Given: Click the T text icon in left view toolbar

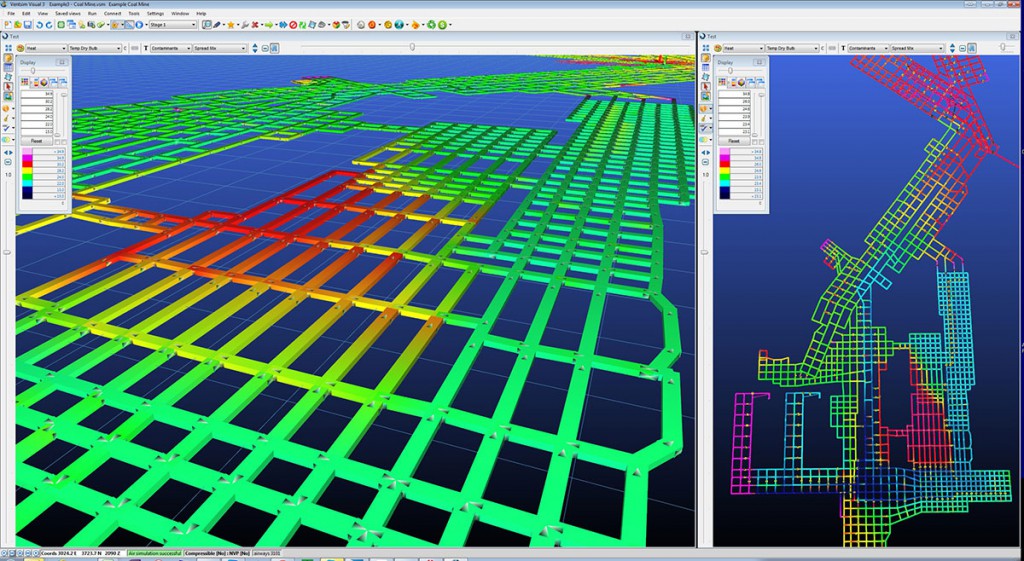Looking at the screenshot, I should coord(146,48).
